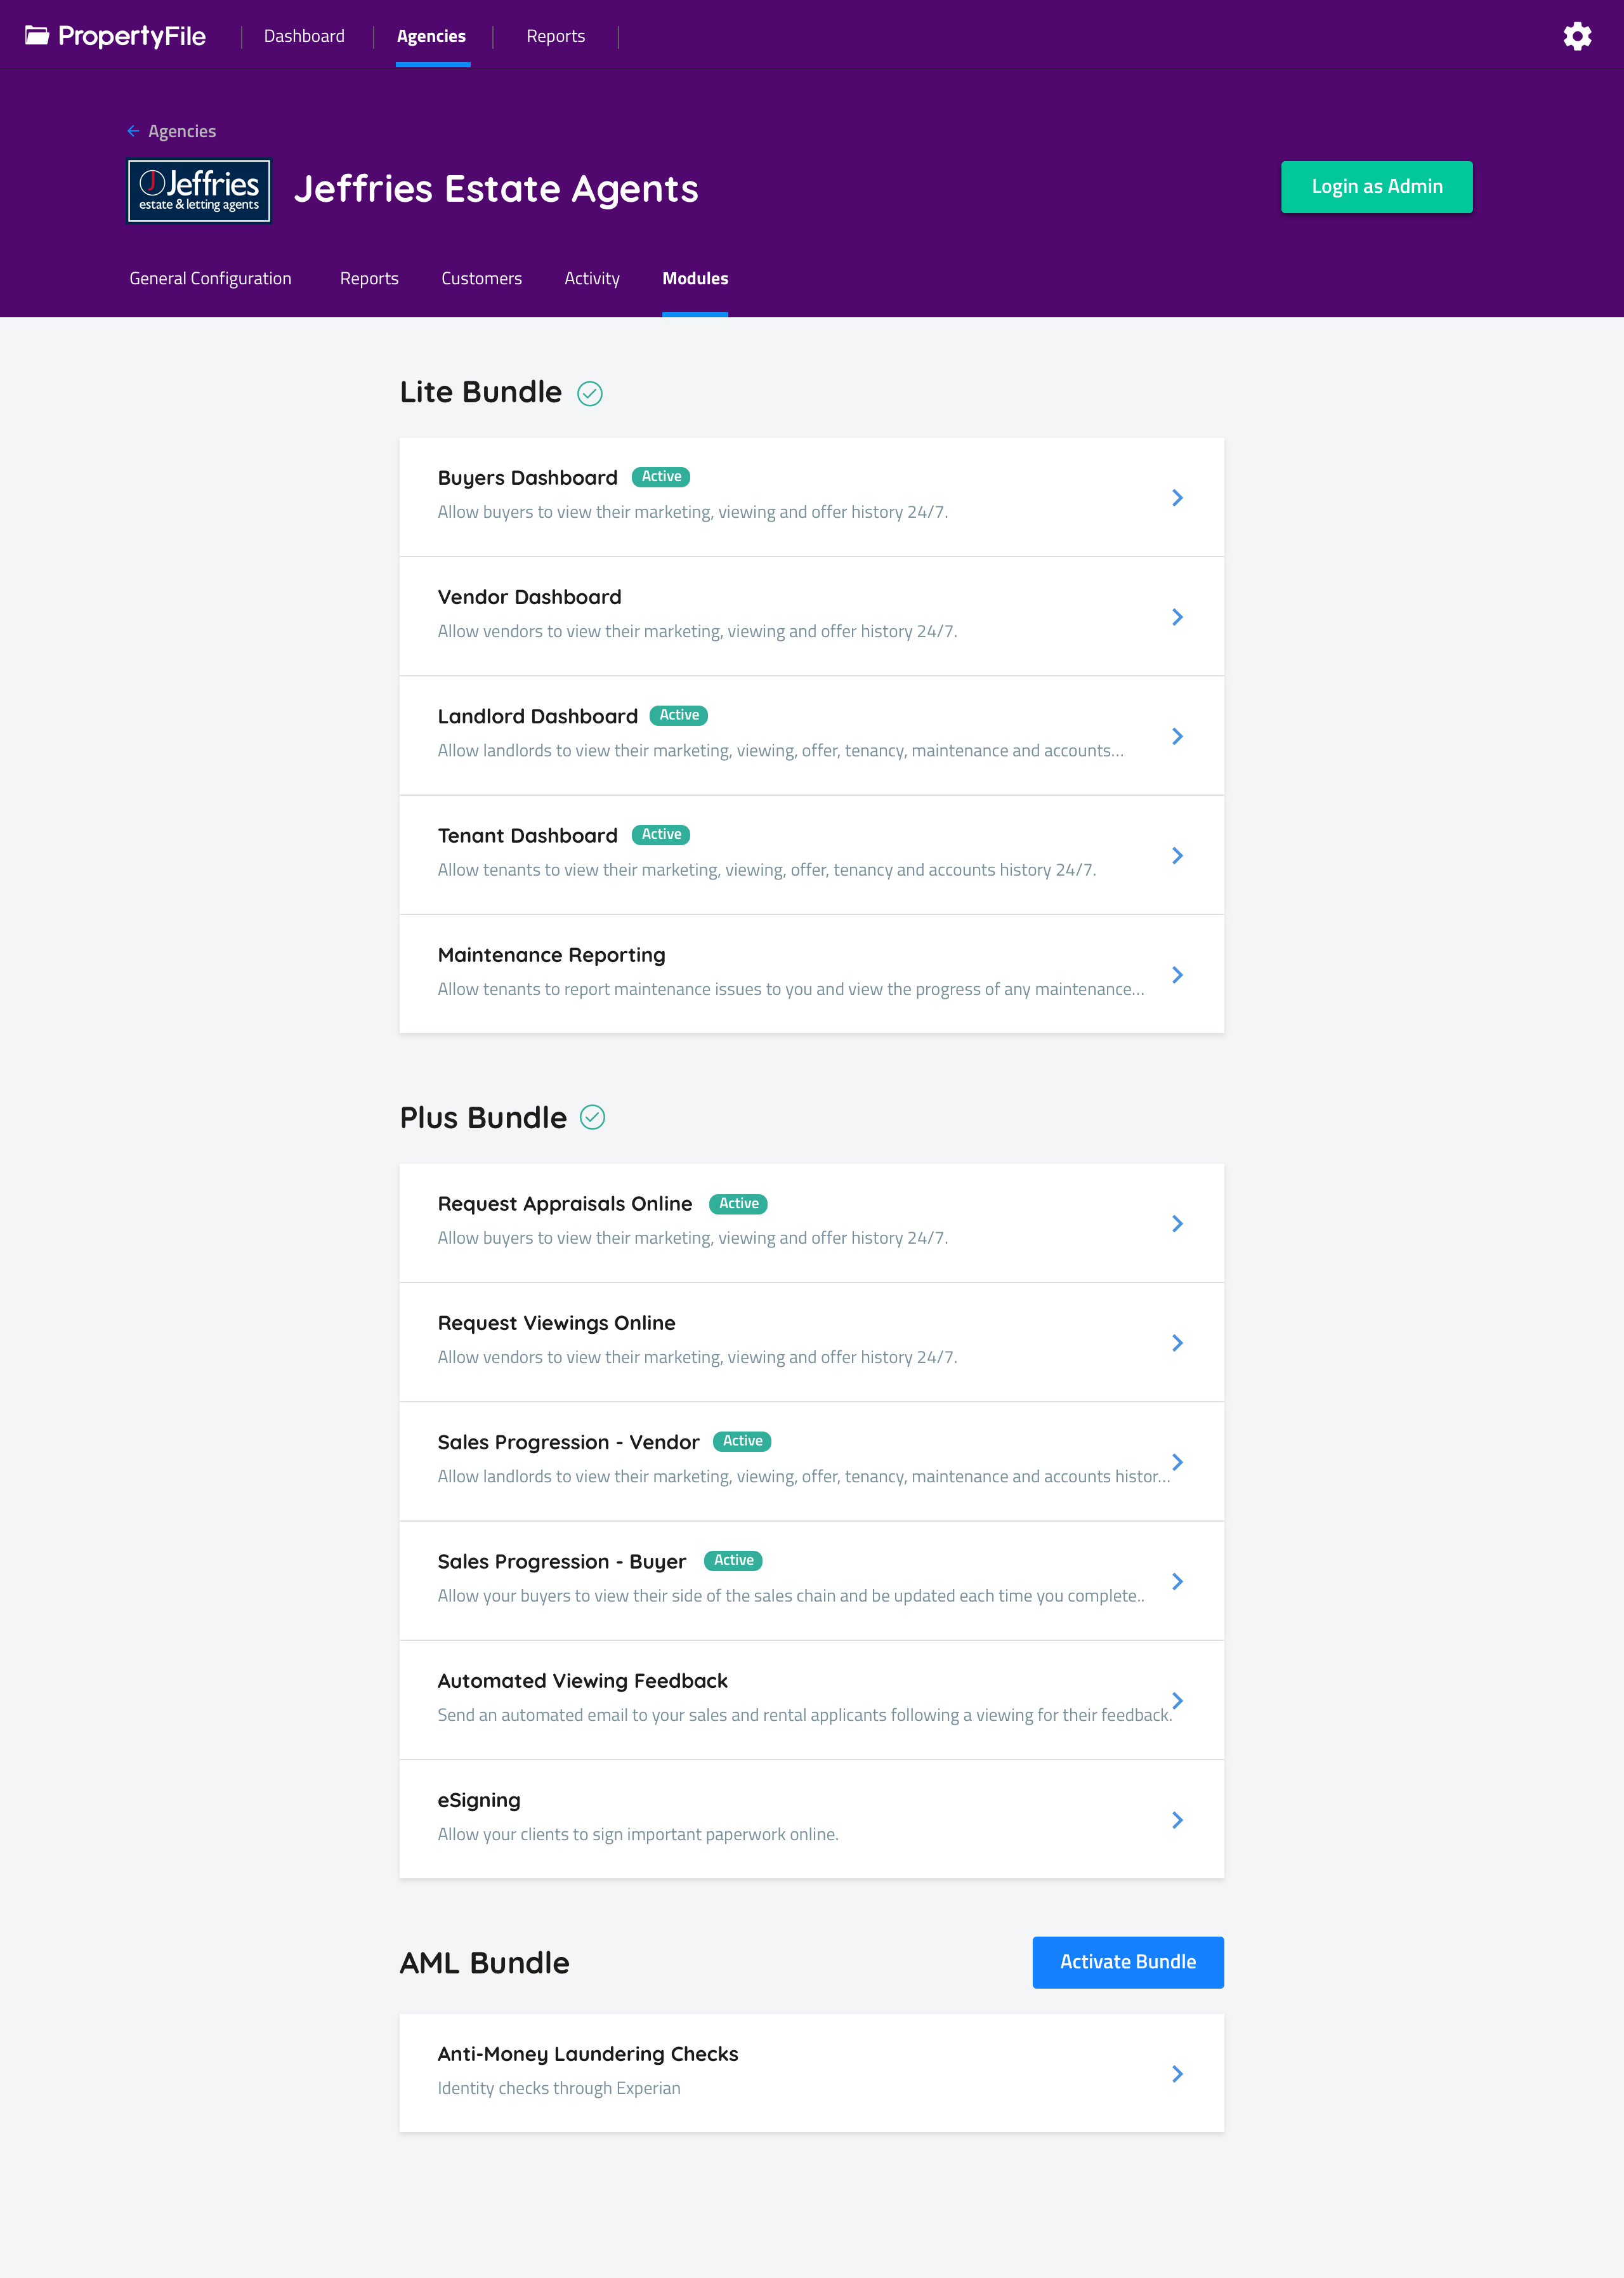Open the Maintenance Reporting chevron
Viewport: 1624px width, 2278px height.
[x=1177, y=975]
